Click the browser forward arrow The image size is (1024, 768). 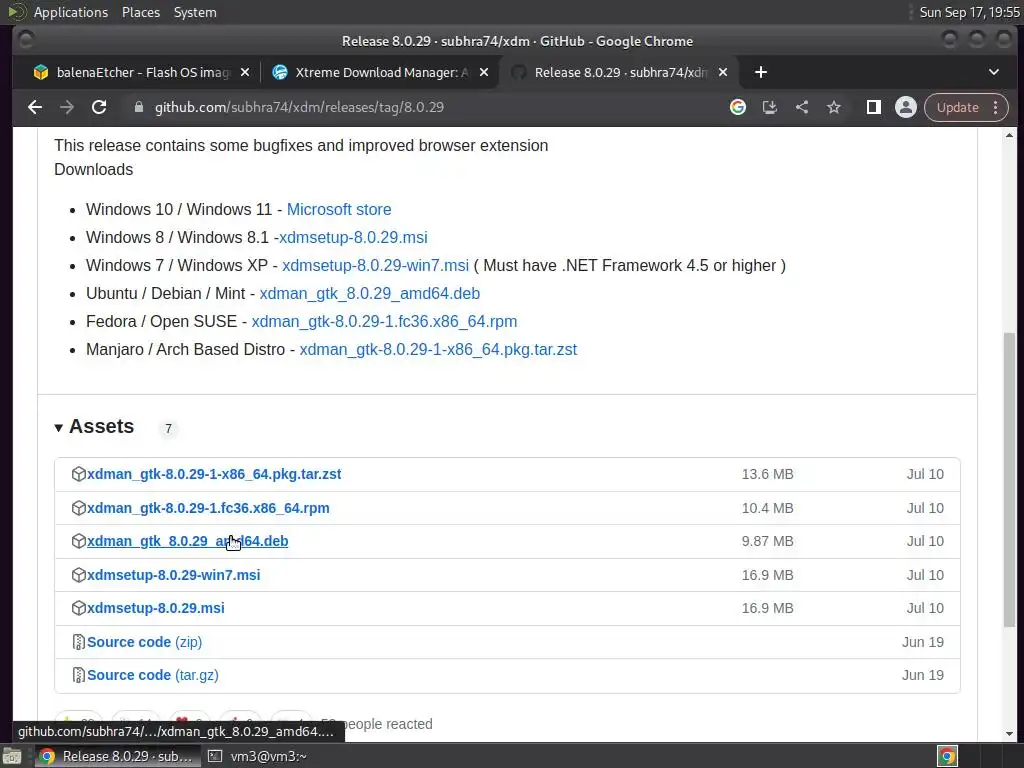pyautogui.click(x=67, y=107)
